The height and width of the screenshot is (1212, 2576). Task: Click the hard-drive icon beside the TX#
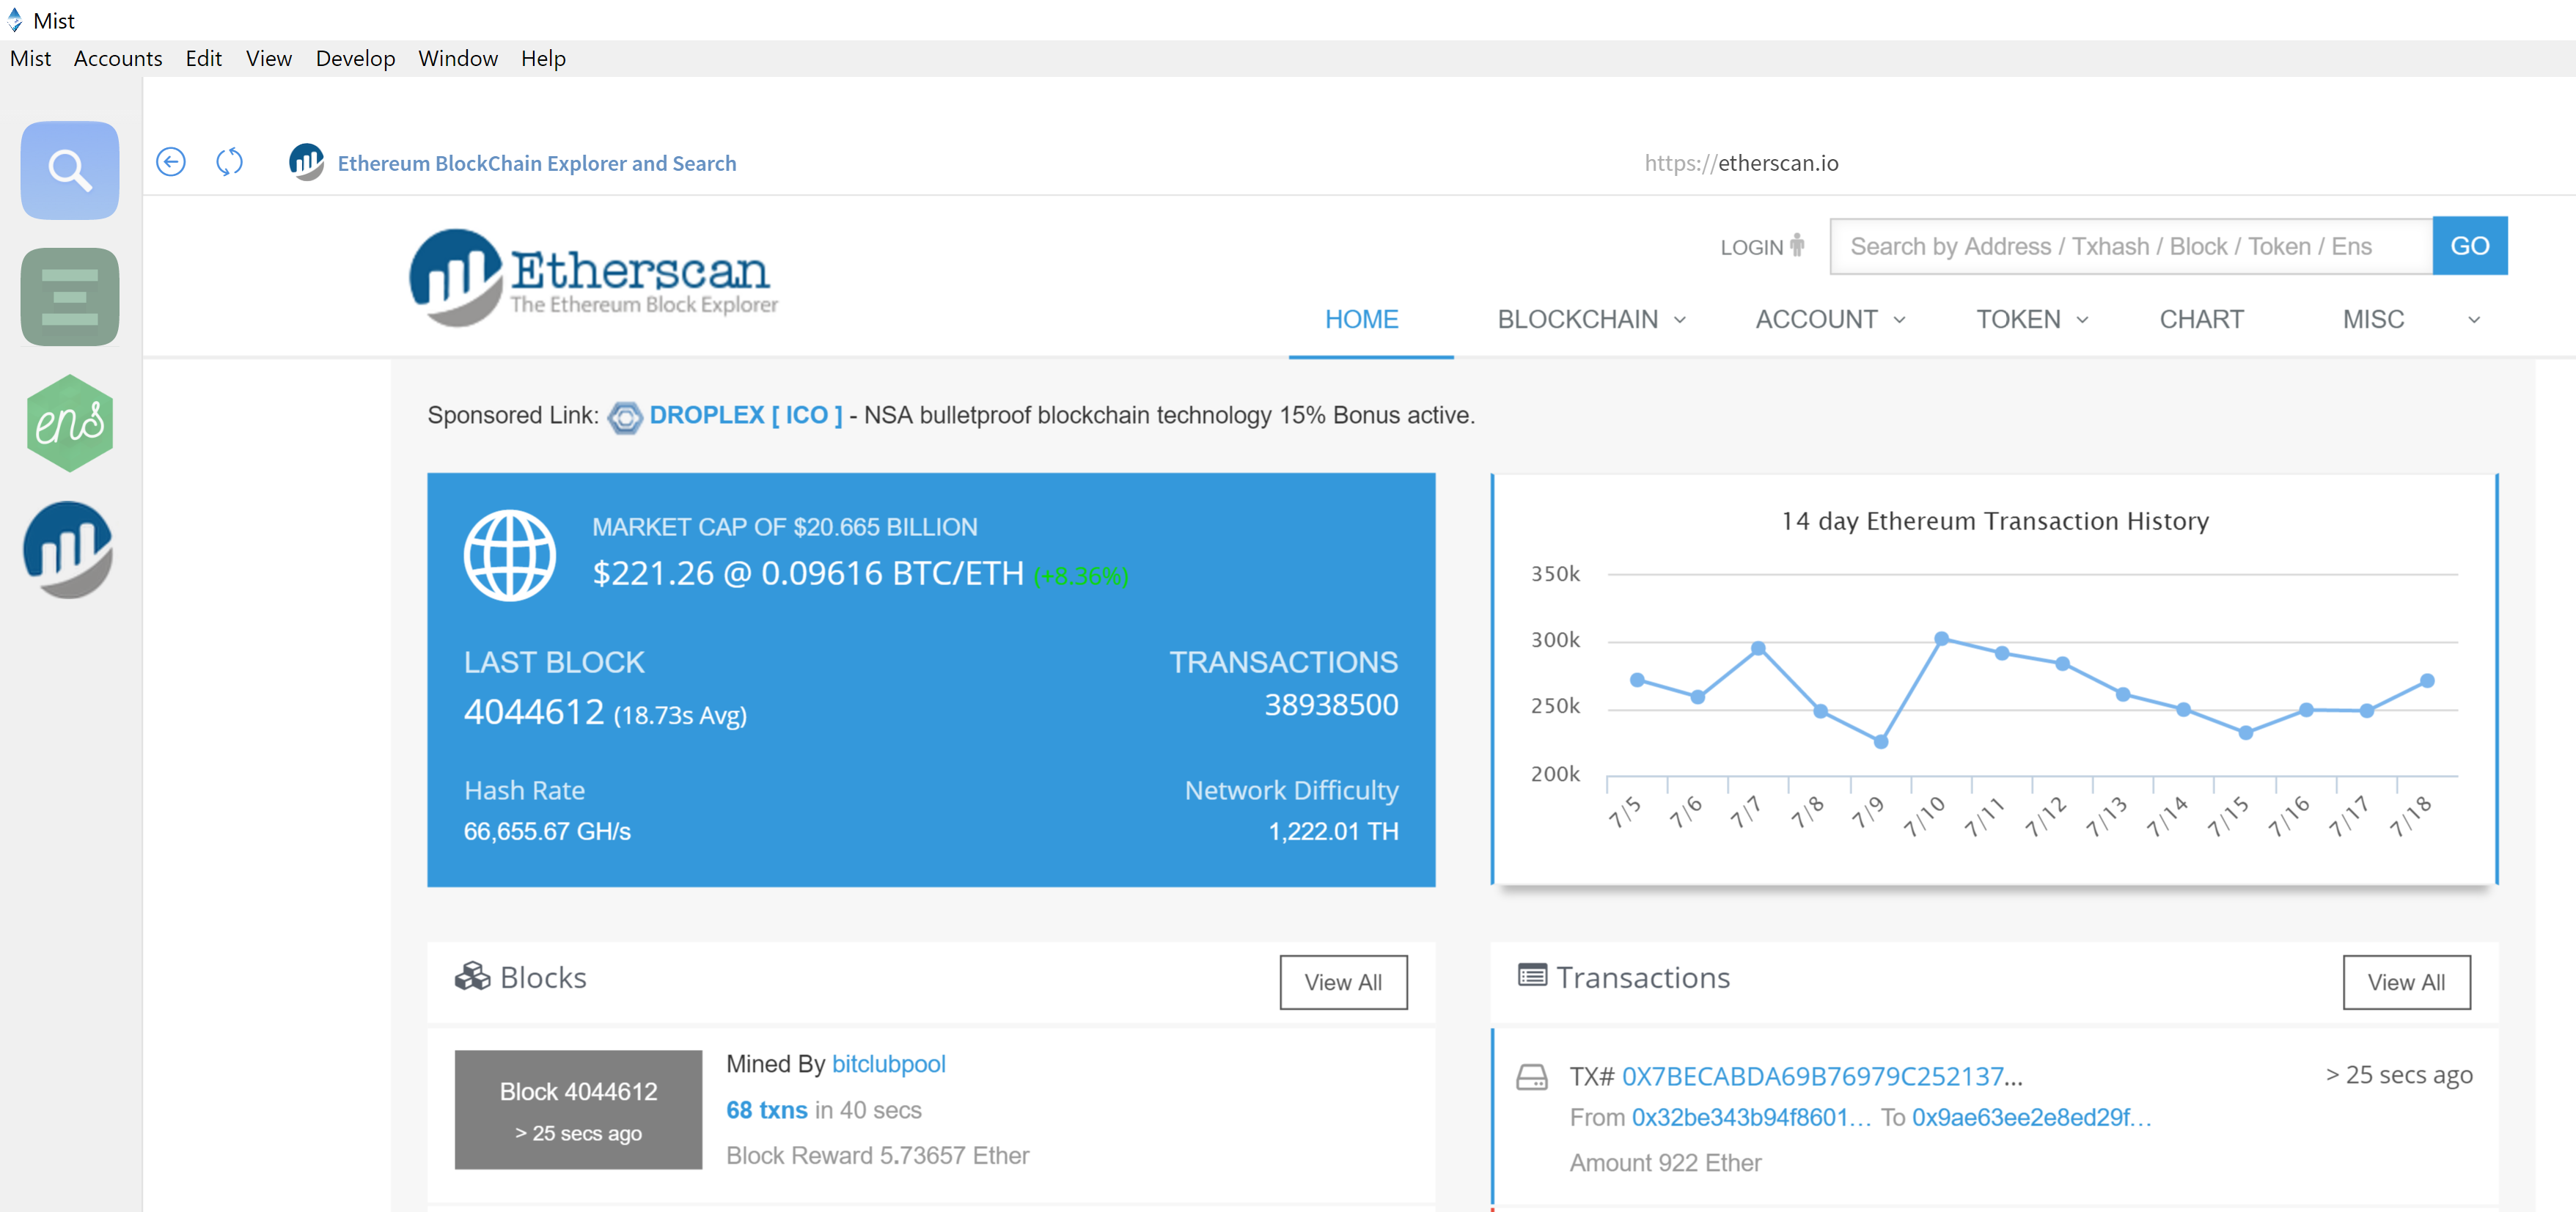[x=1532, y=1077]
